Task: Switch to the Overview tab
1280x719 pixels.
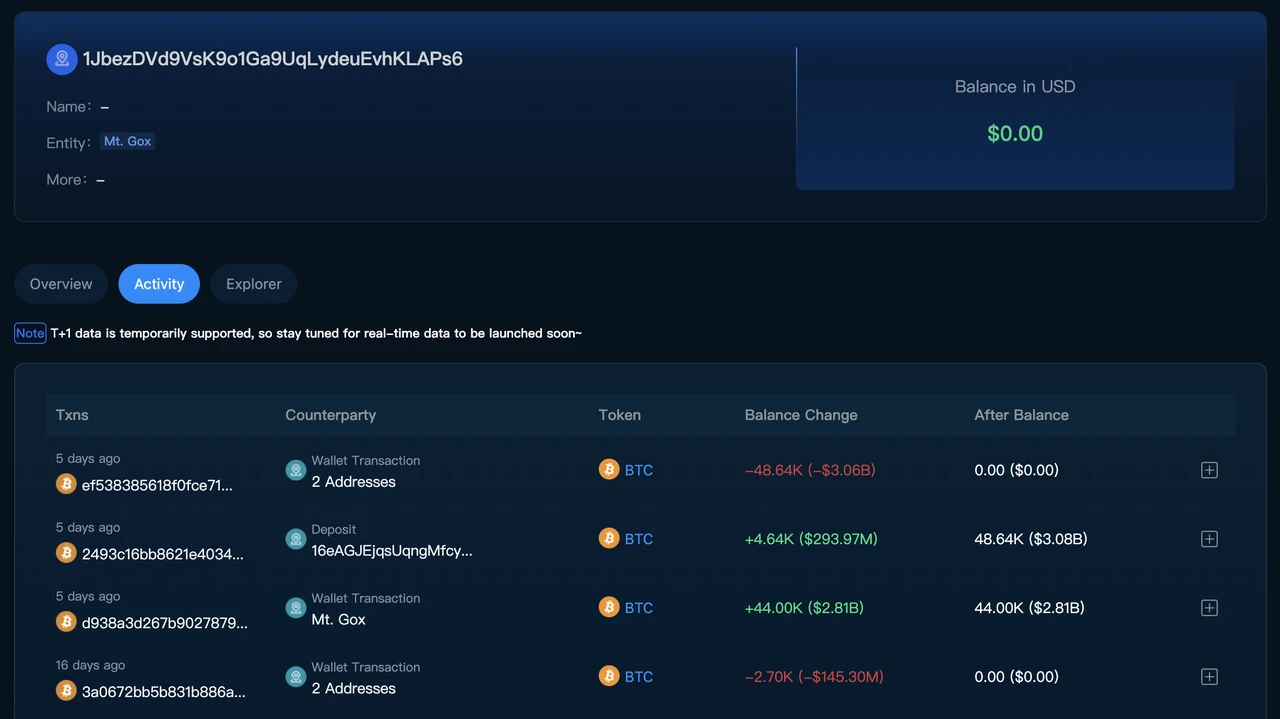Action: (61, 284)
